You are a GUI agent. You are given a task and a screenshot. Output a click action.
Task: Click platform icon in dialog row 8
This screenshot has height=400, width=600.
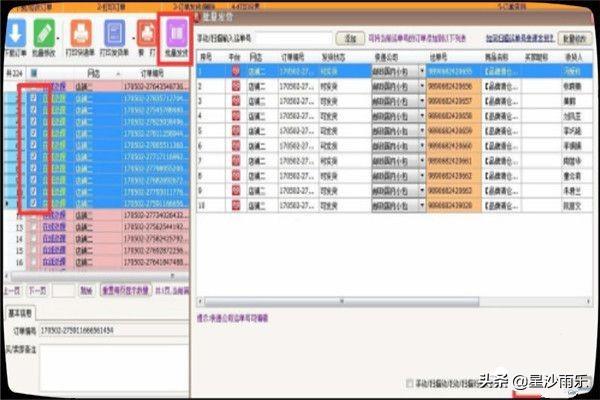point(236,176)
